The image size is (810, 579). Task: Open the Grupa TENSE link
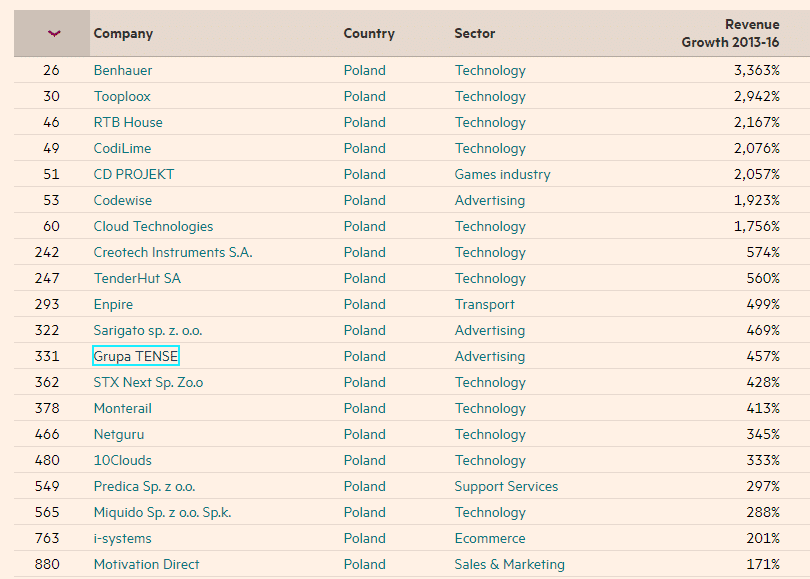tap(135, 356)
